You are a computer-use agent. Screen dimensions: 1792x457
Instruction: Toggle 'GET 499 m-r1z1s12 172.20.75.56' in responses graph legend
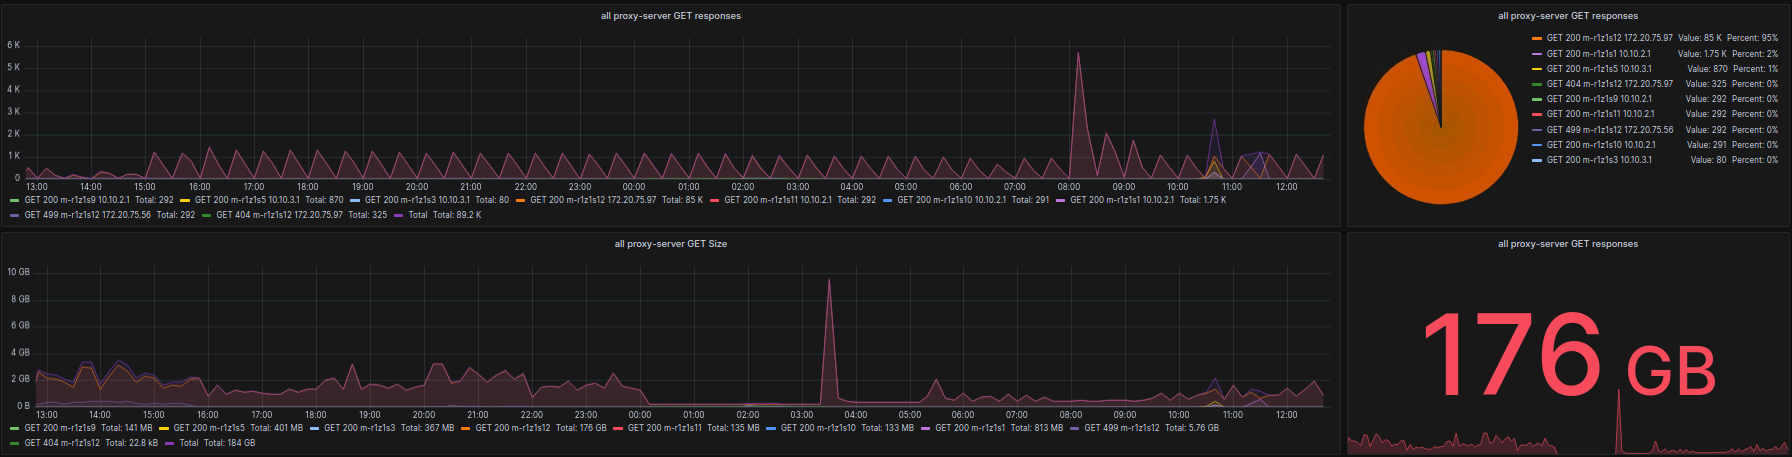pyautogui.click(x=88, y=215)
